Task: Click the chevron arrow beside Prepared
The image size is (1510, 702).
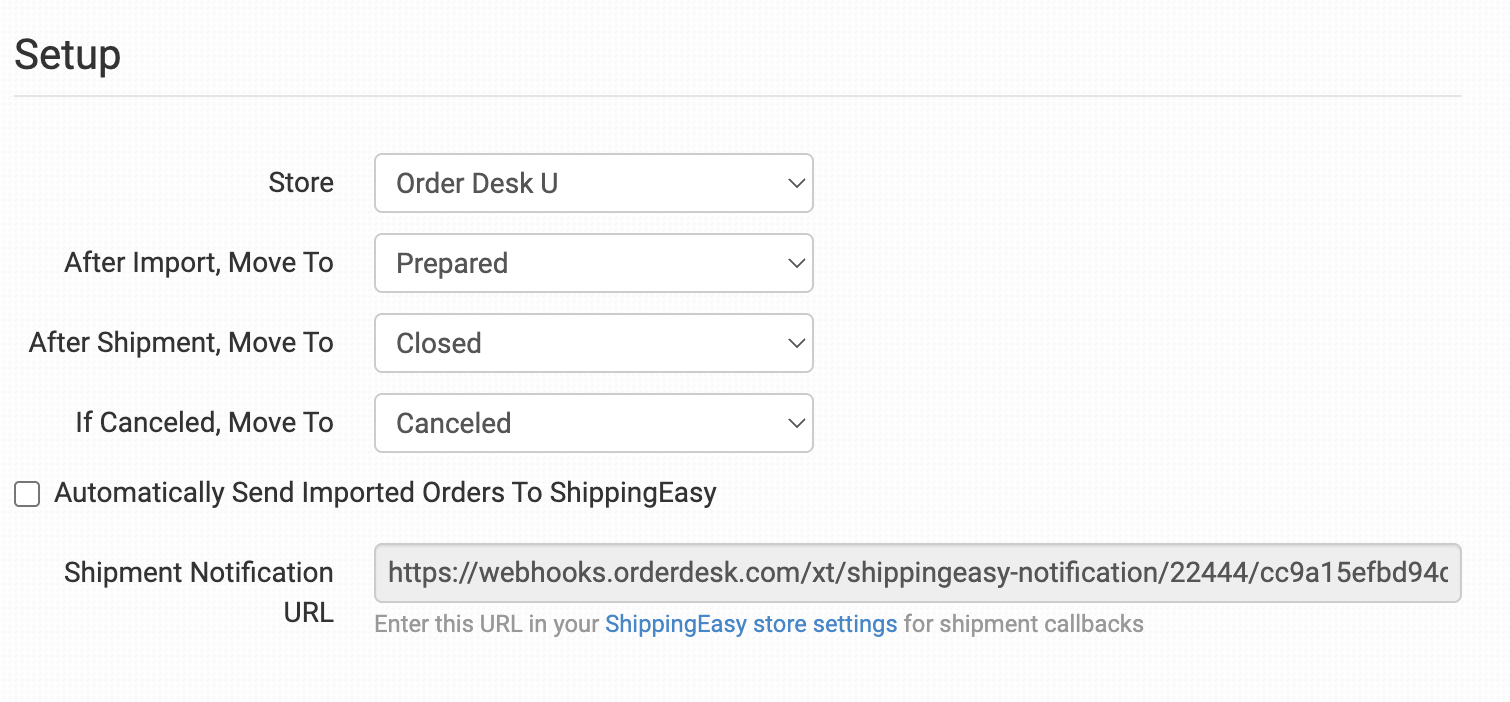Action: click(796, 263)
